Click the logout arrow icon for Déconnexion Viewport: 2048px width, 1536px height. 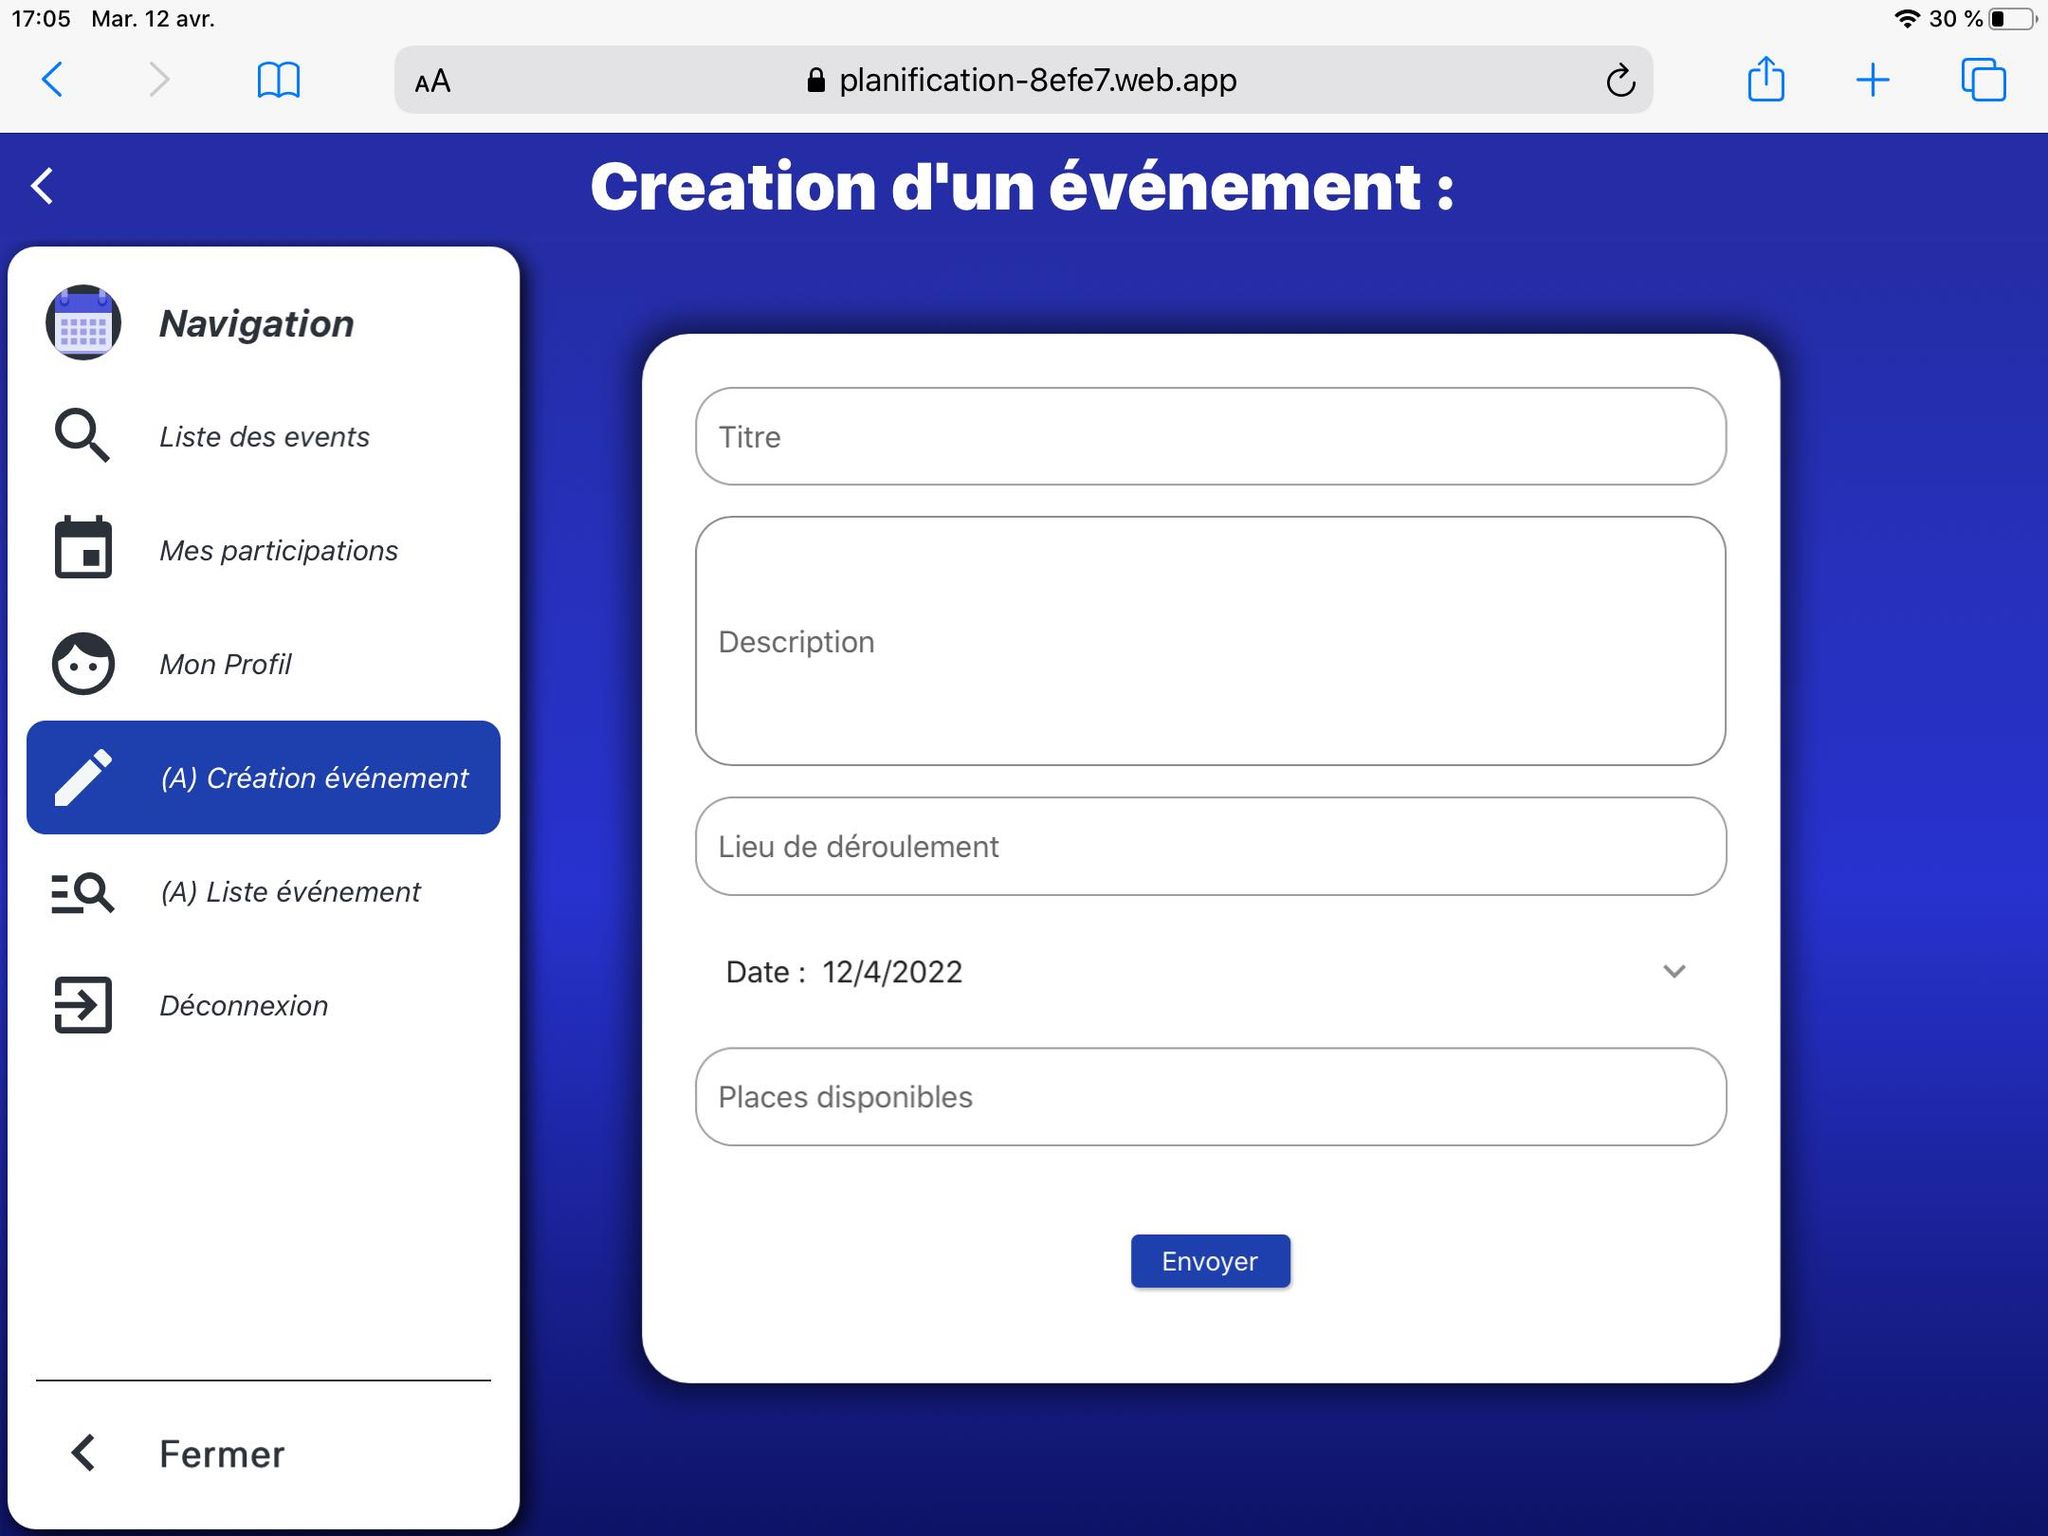coord(82,1005)
